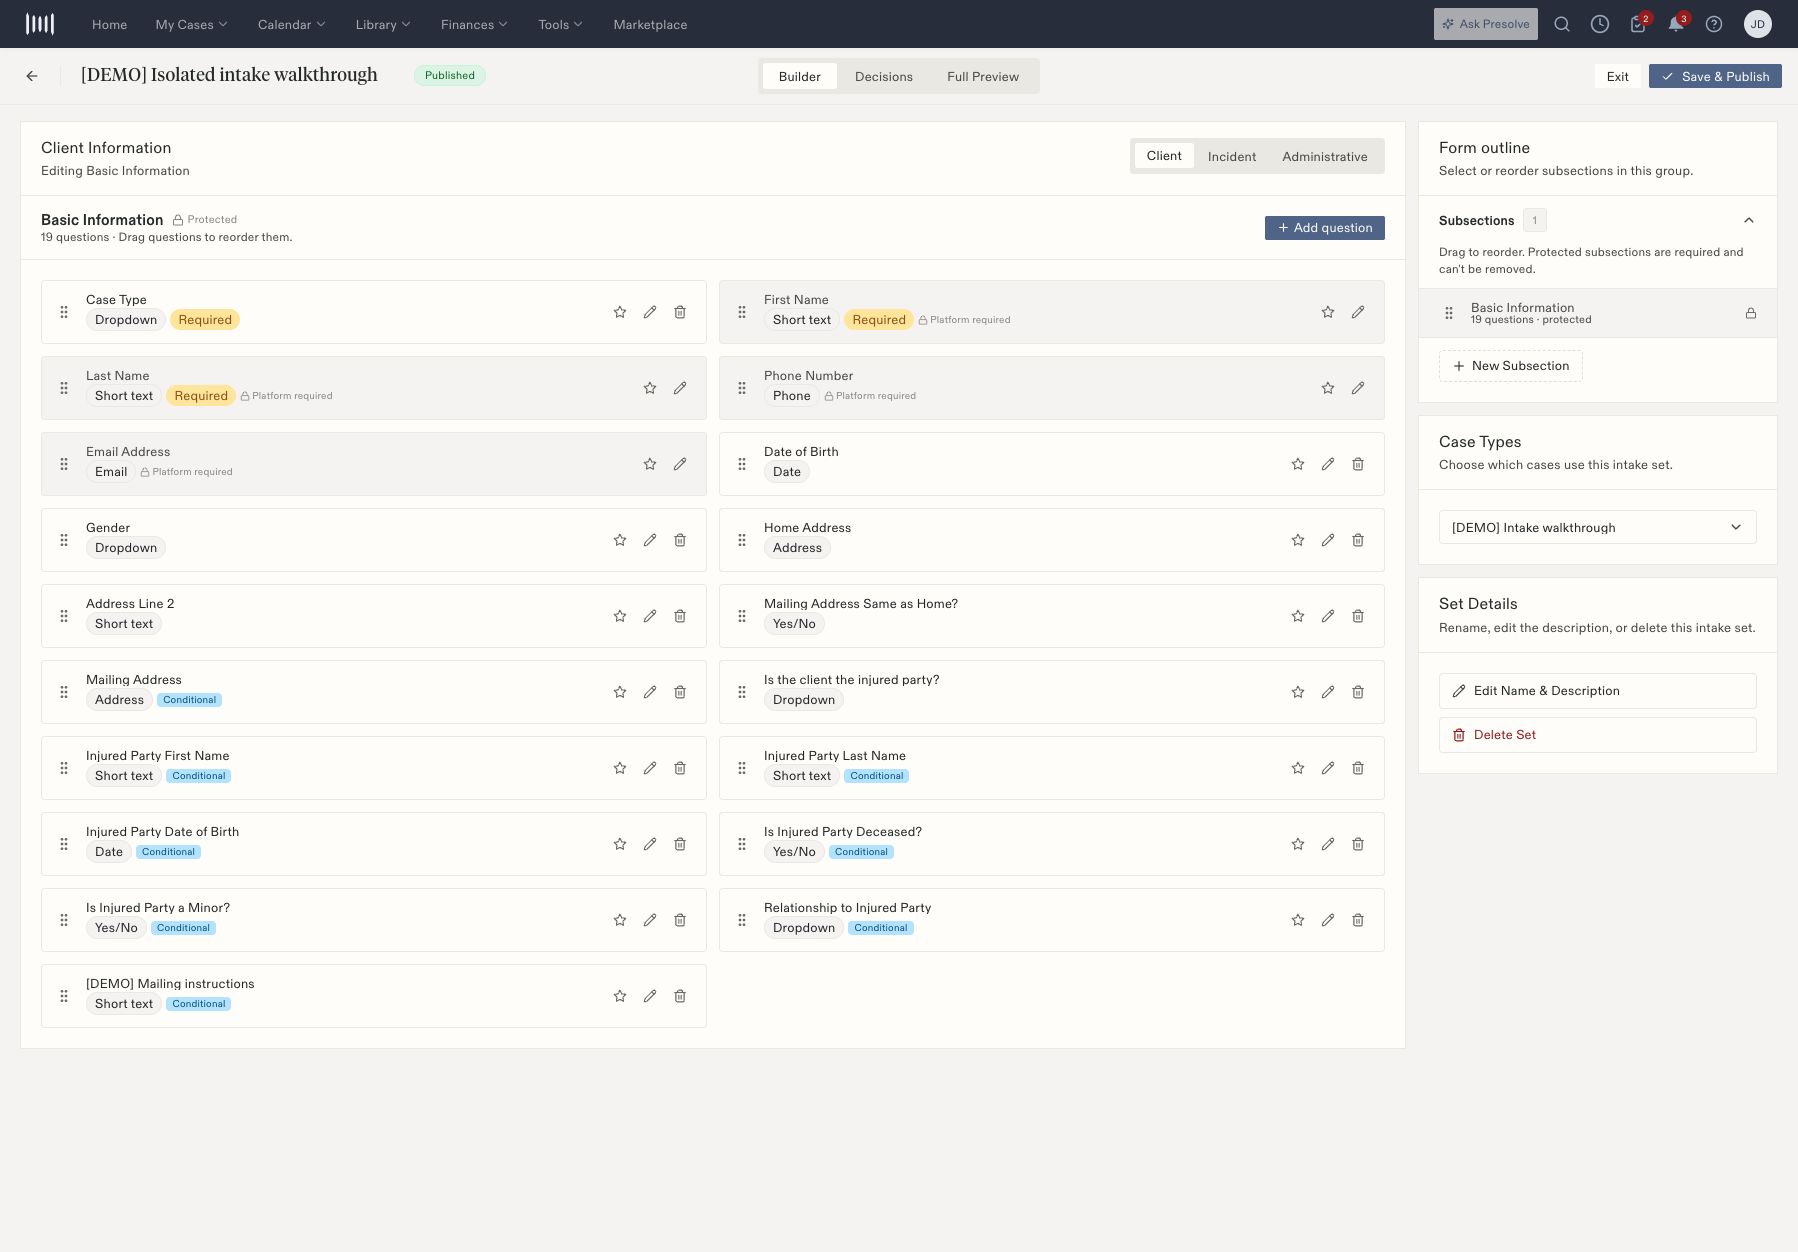Open the help question mark icon
This screenshot has width=1798, height=1252.
coord(1714,24)
